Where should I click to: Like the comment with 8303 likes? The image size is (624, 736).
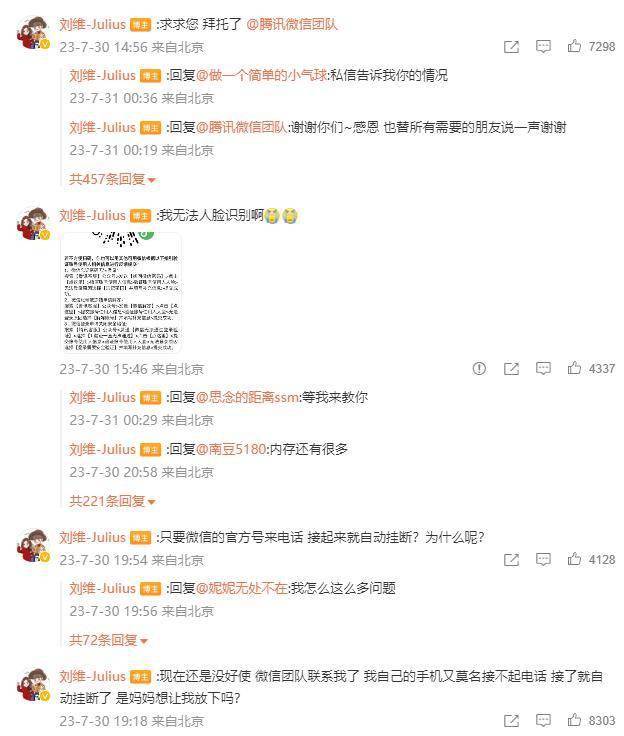click(x=574, y=720)
